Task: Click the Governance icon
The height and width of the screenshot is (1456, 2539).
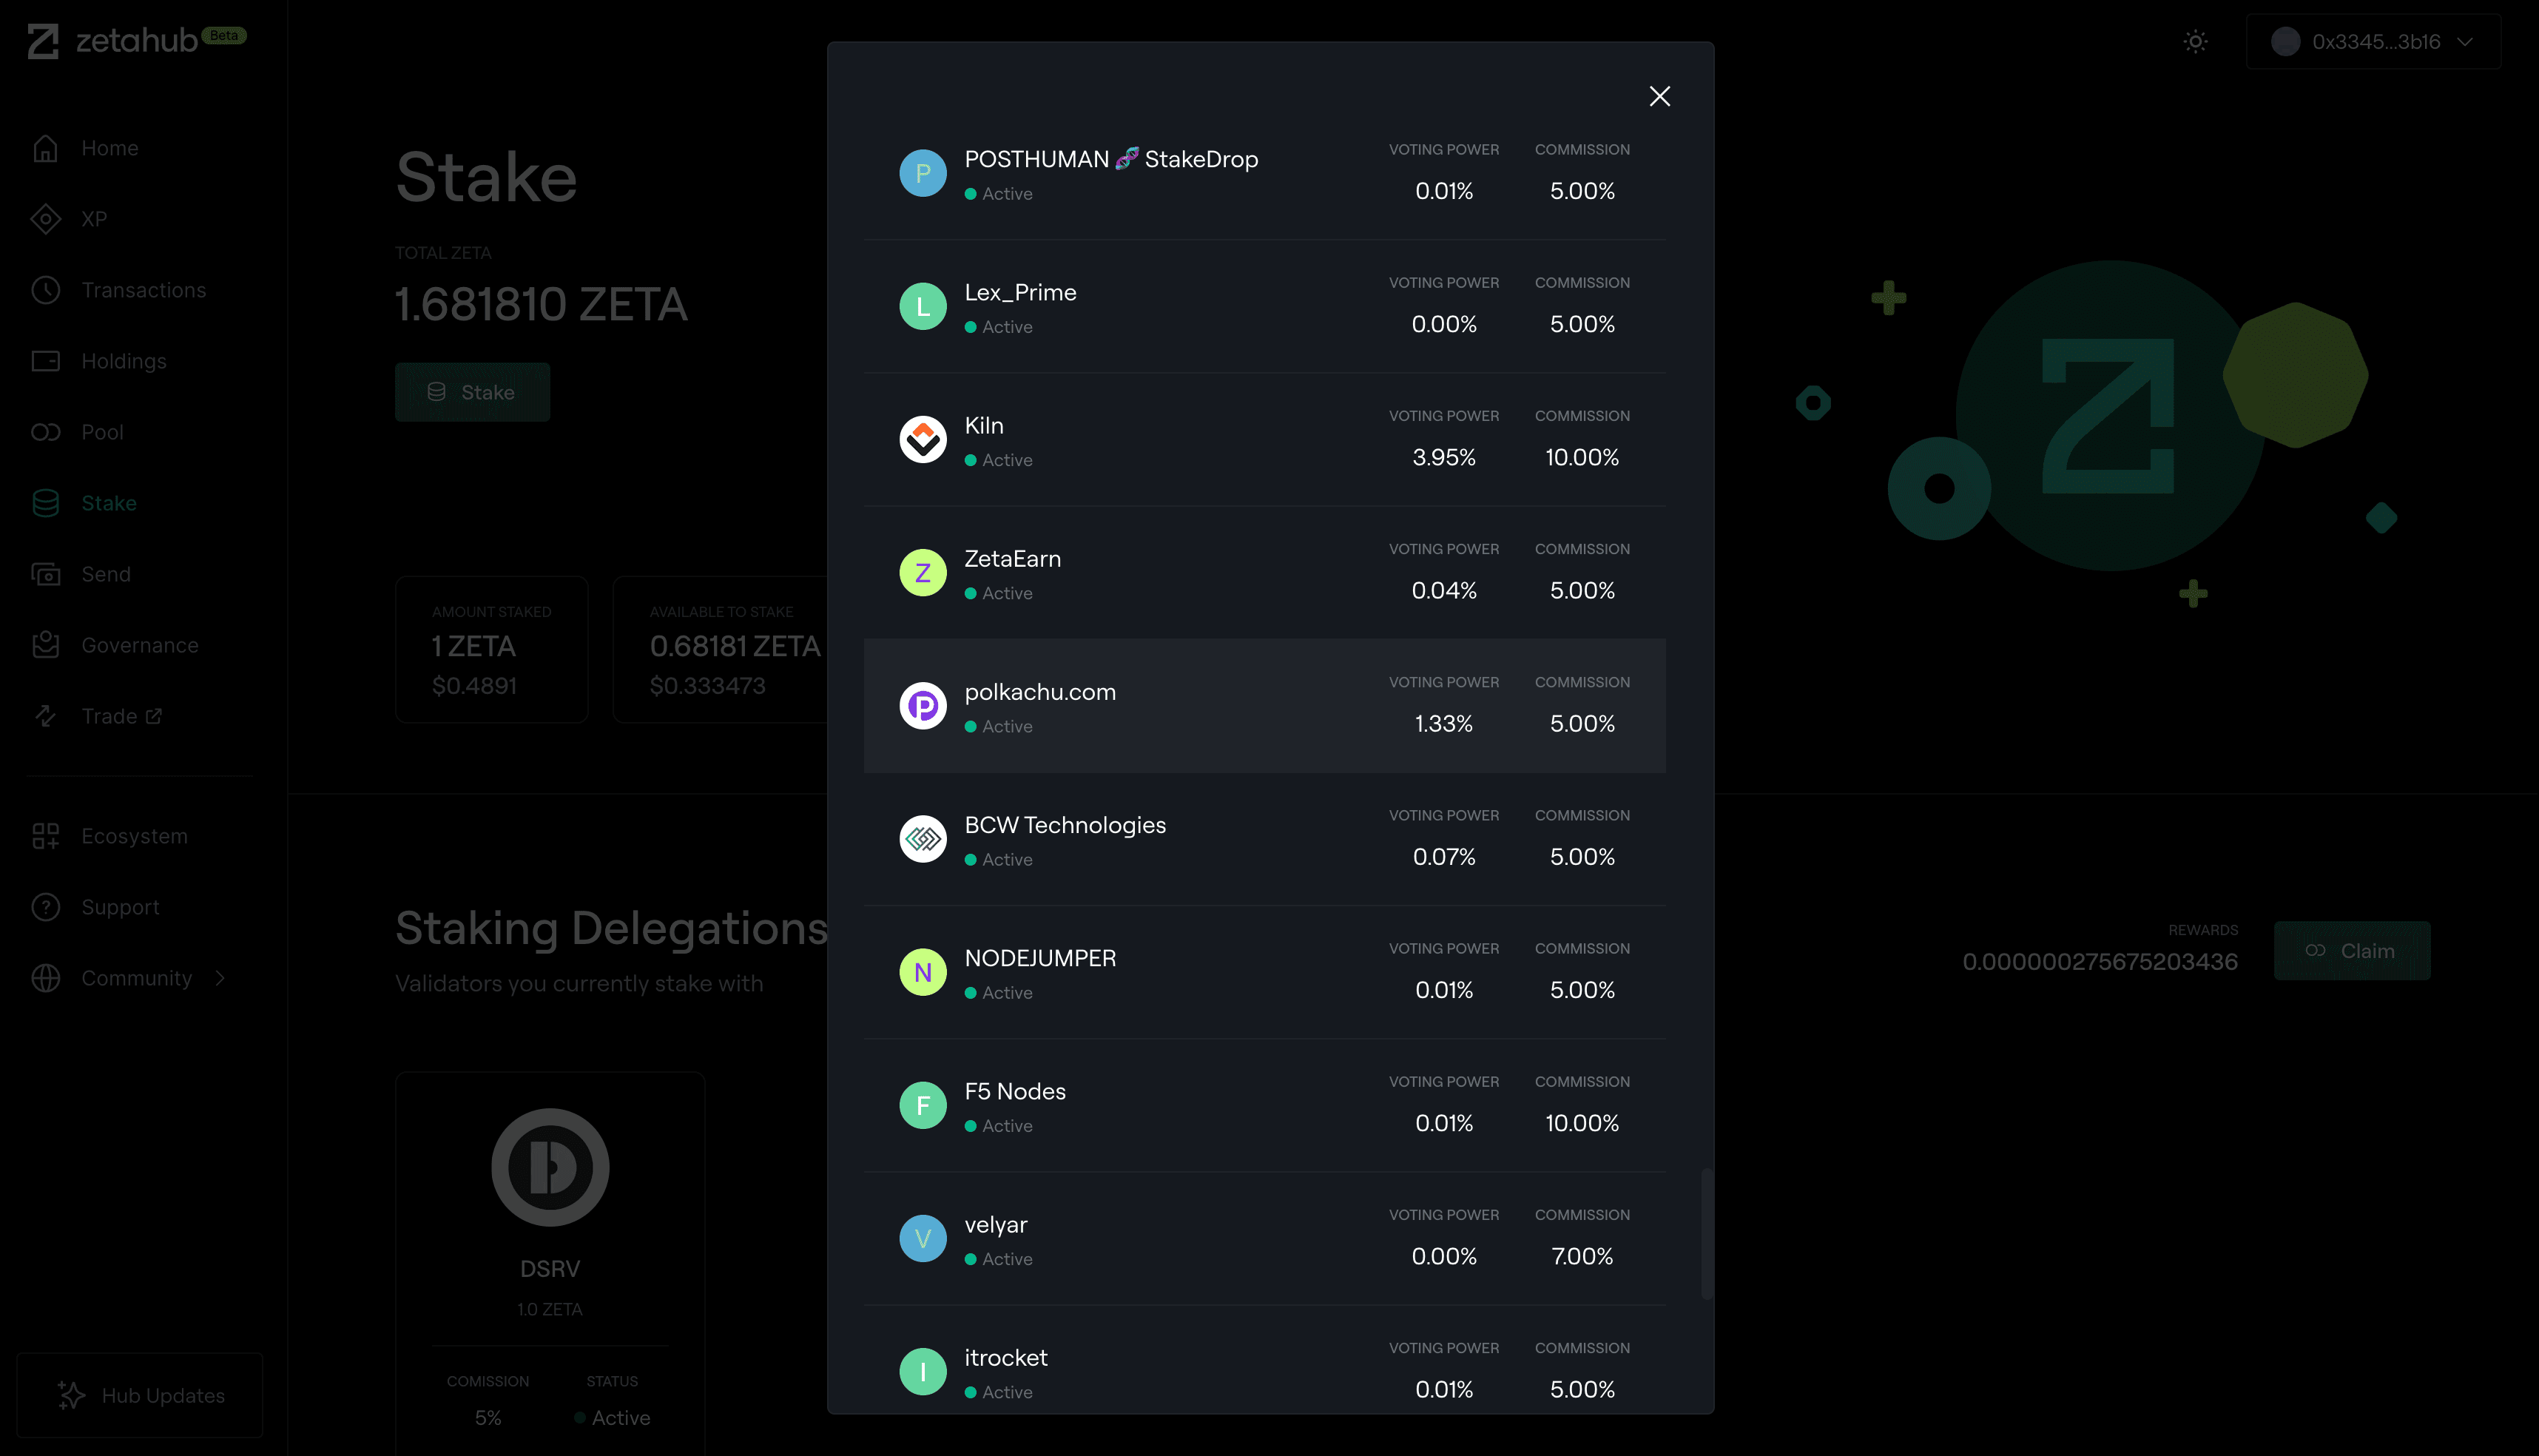Action: 46,645
